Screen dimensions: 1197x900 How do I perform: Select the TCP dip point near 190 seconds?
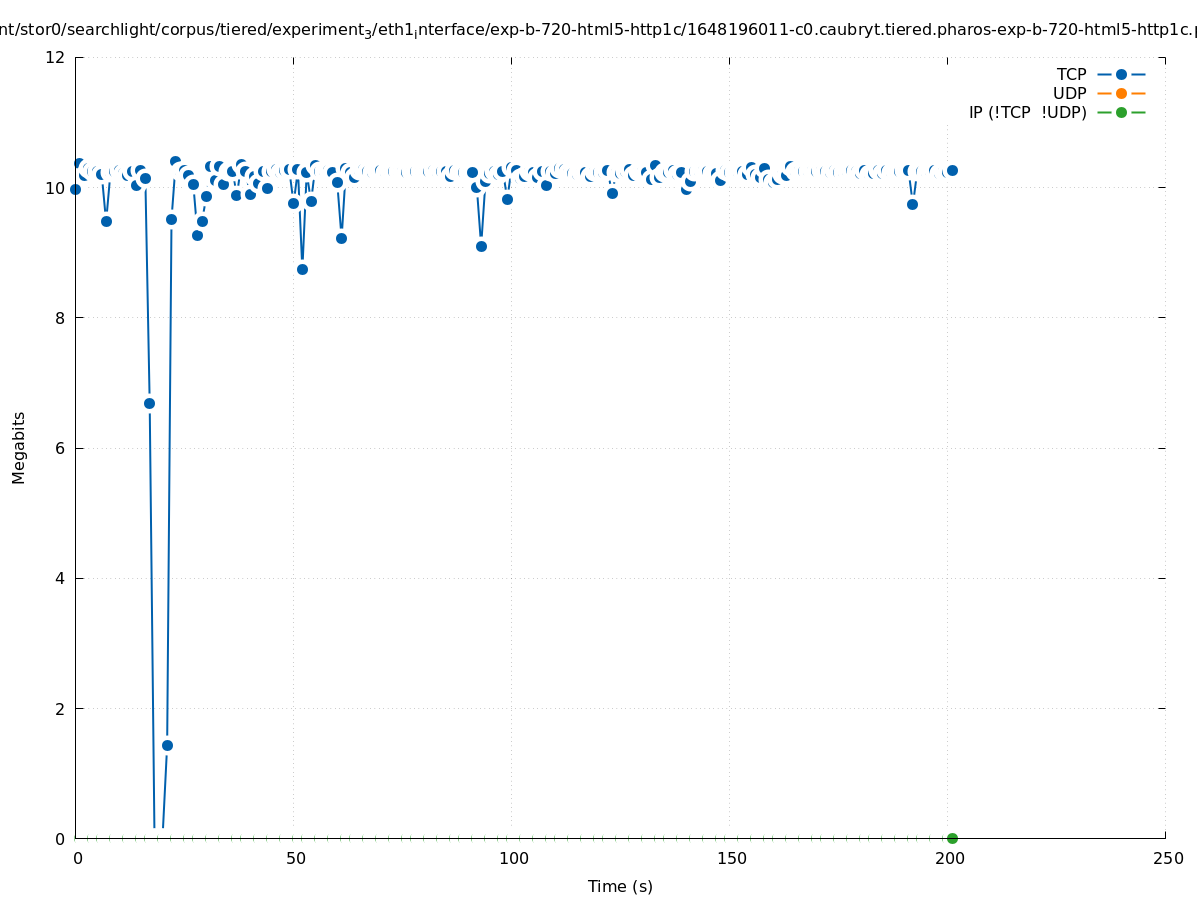912,204
